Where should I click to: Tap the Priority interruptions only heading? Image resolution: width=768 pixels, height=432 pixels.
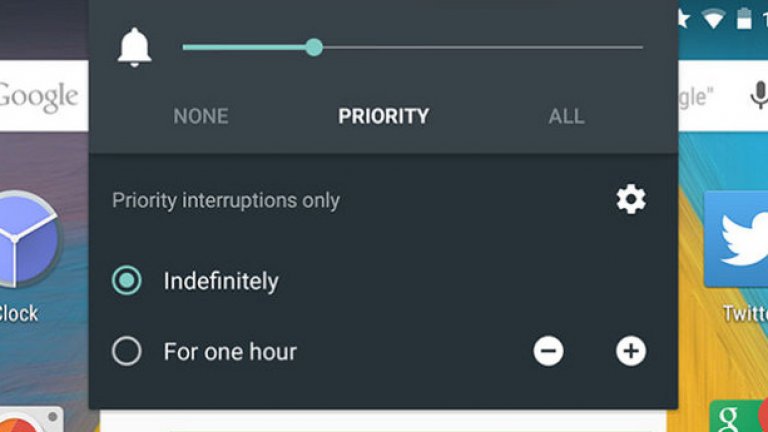pyautogui.click(x=226, y=200)
